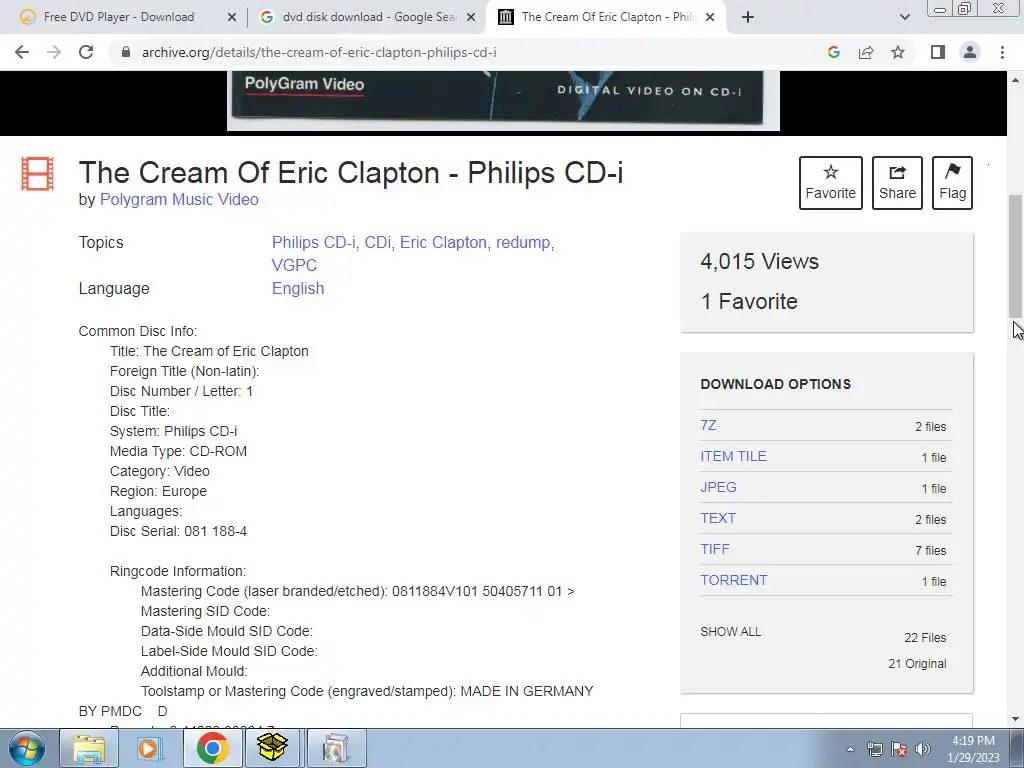The image size is (1024, 768).
Task: Open a new tab with plus button
Action: [x=748, y=17]
